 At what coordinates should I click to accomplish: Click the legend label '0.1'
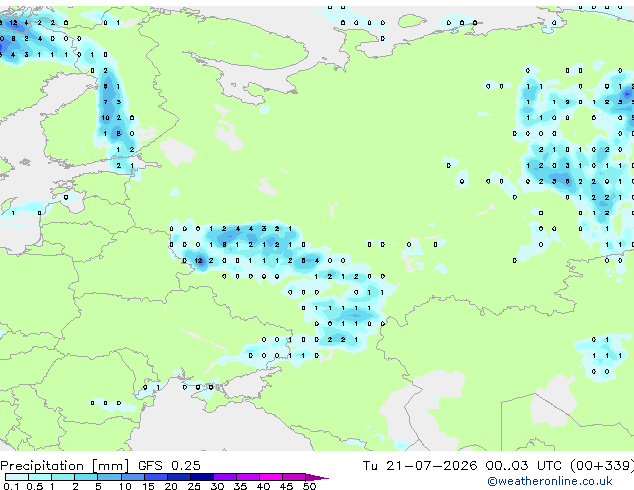(11, 486)
